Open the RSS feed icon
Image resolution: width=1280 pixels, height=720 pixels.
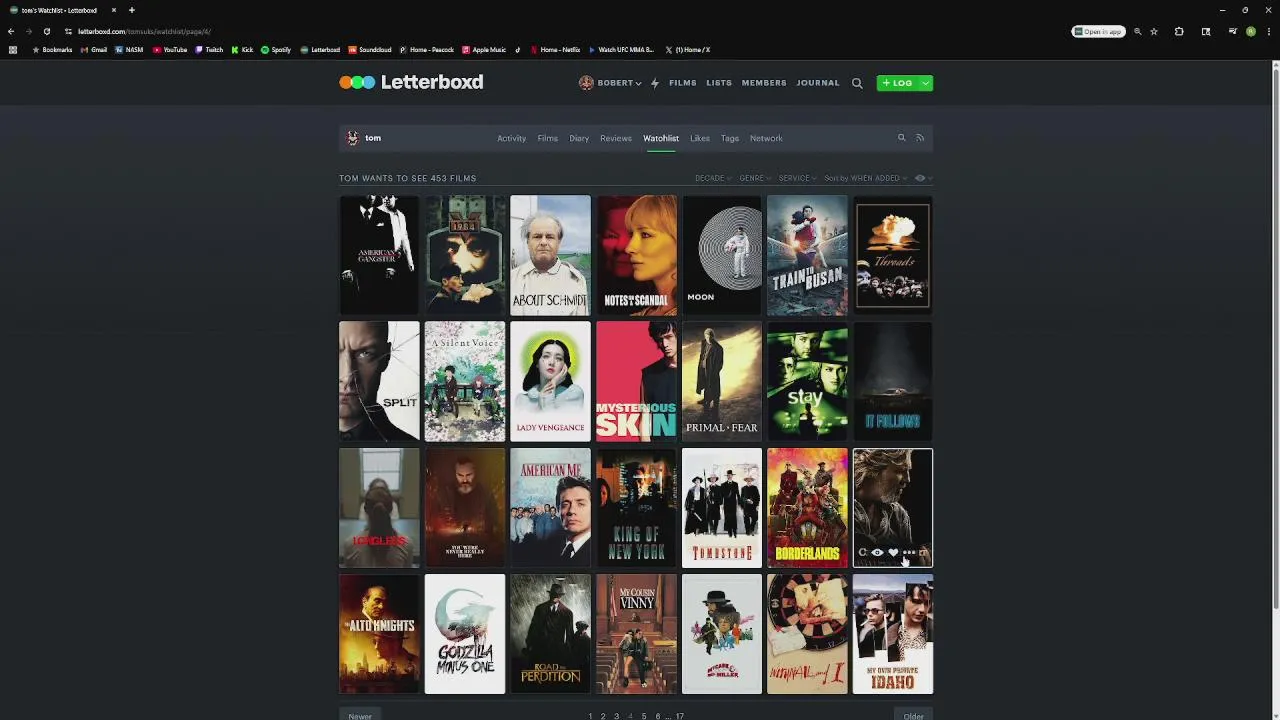click(920, 138)
